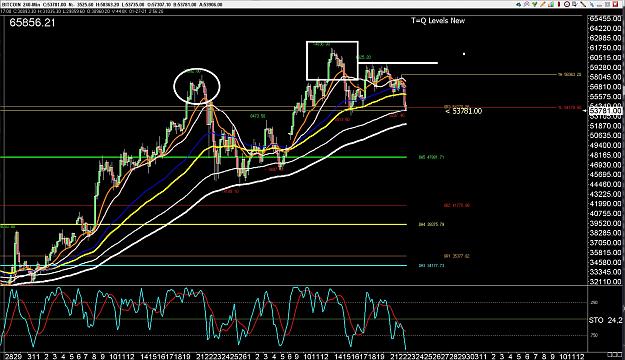The height and width of the screenshot is (360, 625).
Task: Open the colored bar-chart icon in toolbar
Action: (x=551, y=4)
